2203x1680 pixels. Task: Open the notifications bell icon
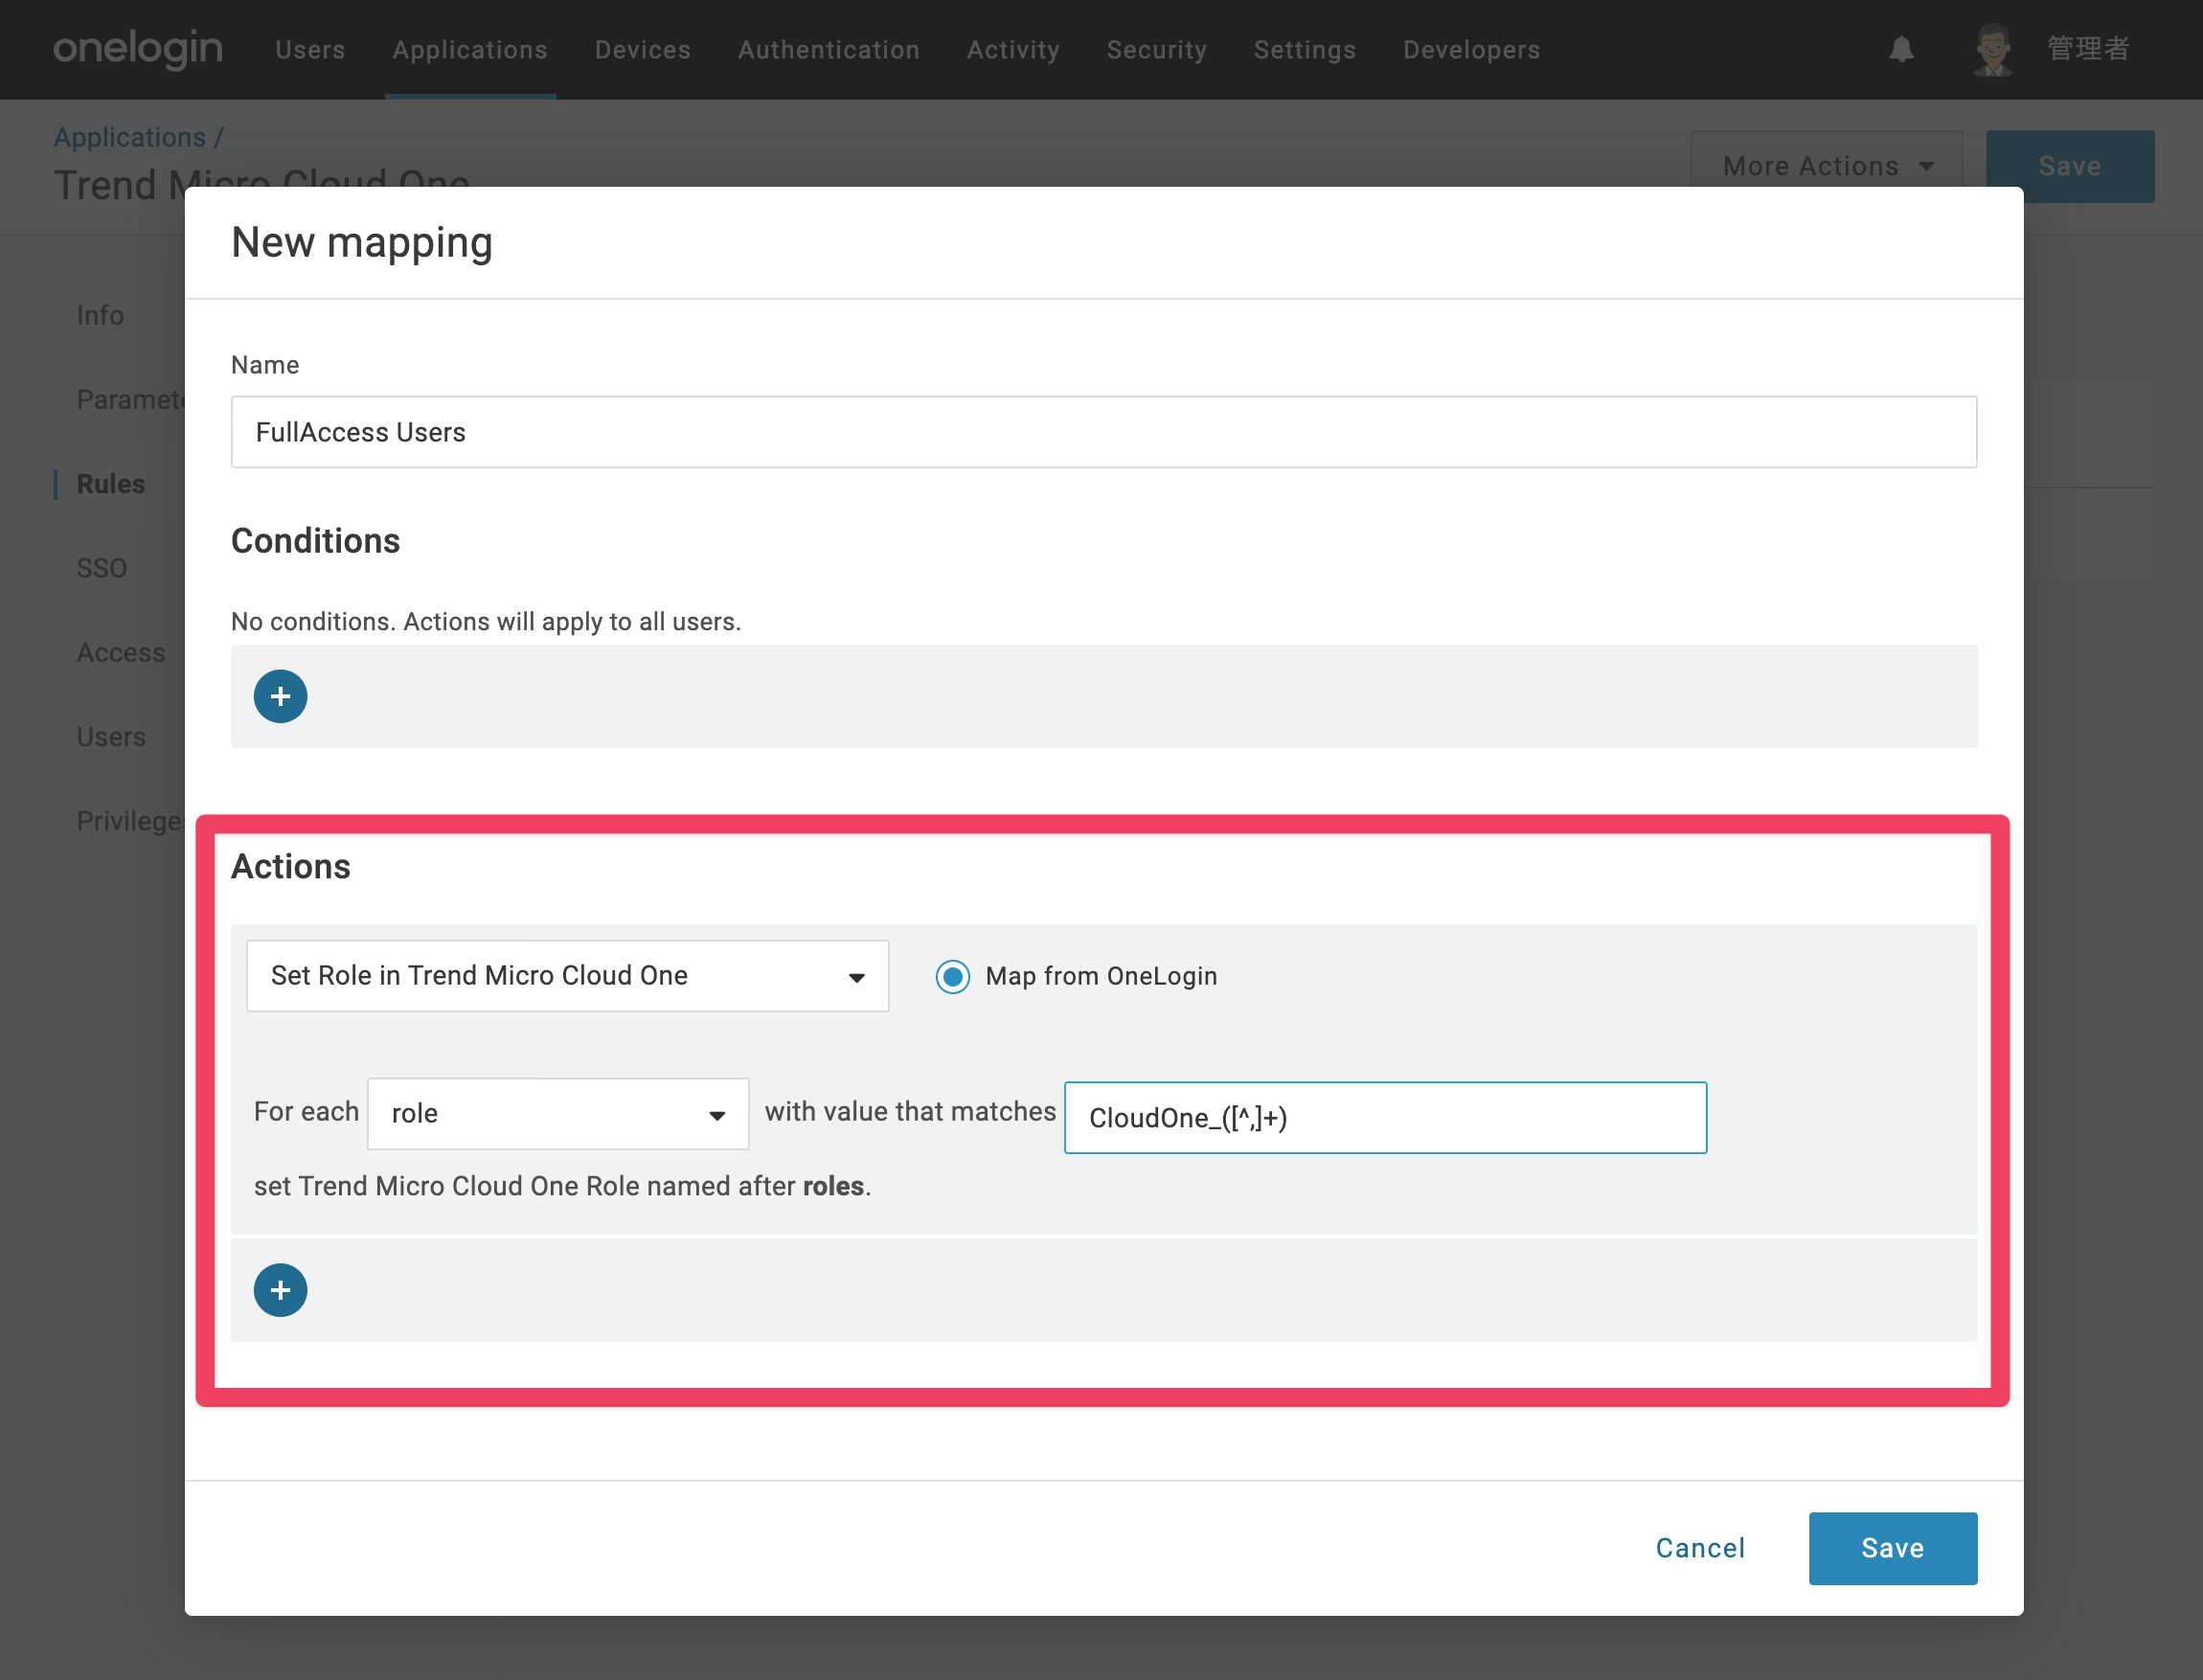click(1901, 49)
